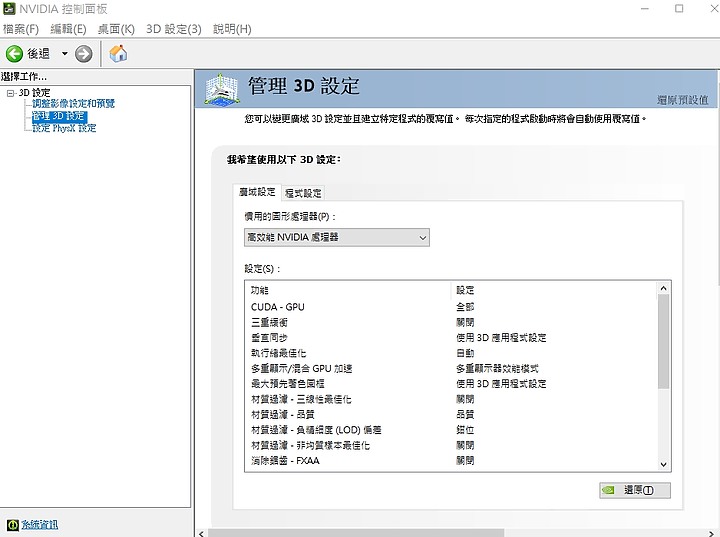Collapse the 3D 設定 tree node
Viewport: 720px width, 537px height.
11,93
